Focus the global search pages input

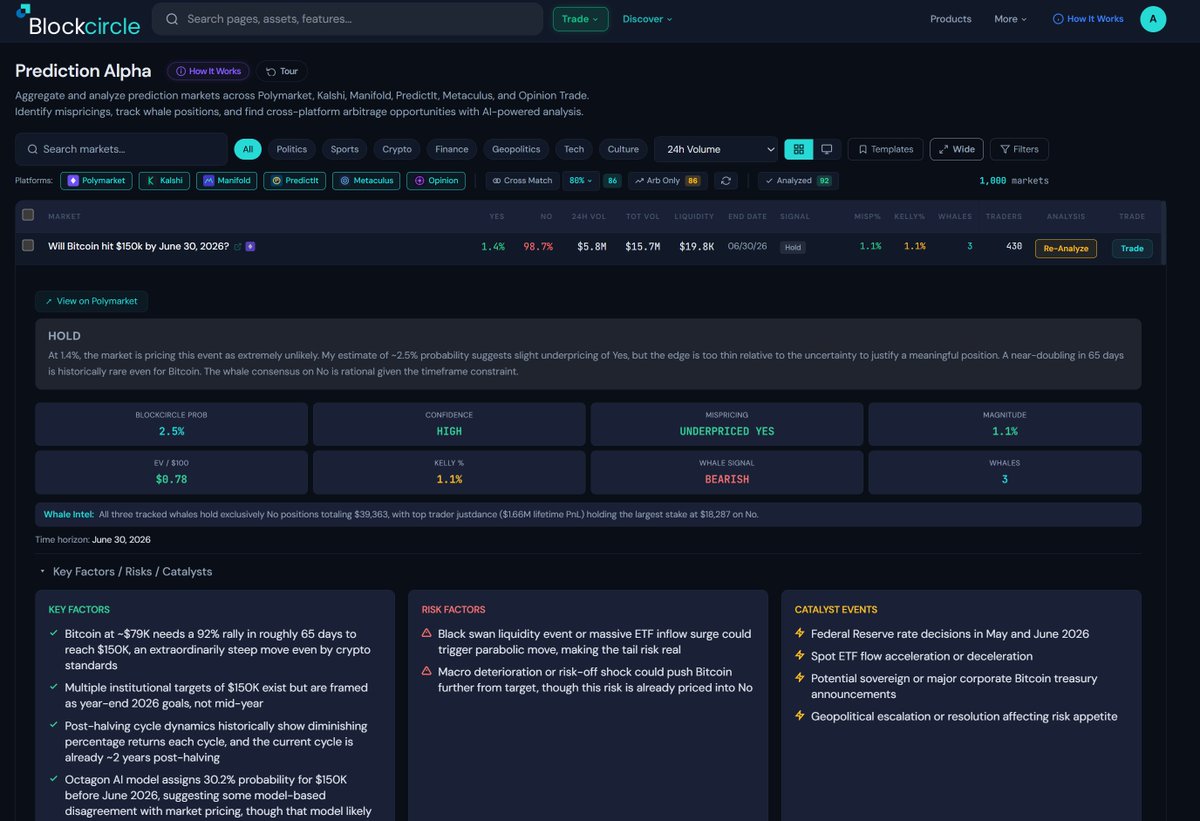coord(347,19)
